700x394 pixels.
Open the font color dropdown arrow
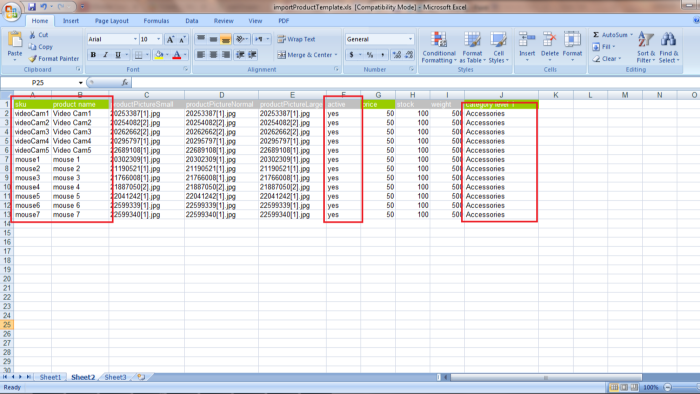coord(185,55)
